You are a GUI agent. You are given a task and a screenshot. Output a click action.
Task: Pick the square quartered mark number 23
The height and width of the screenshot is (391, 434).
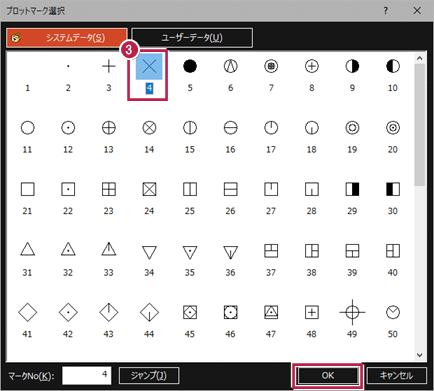109,189
